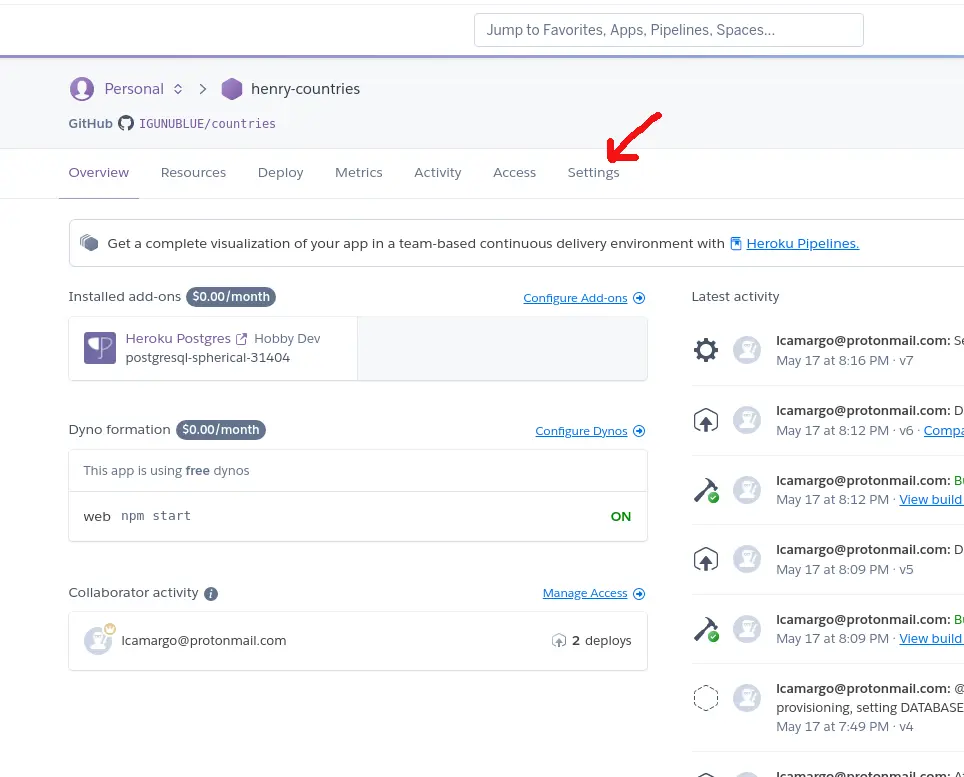The height and width of the screenshot is (777, 964).
Task: Click user avatar in v5 activity row
Action: (747, 559)
